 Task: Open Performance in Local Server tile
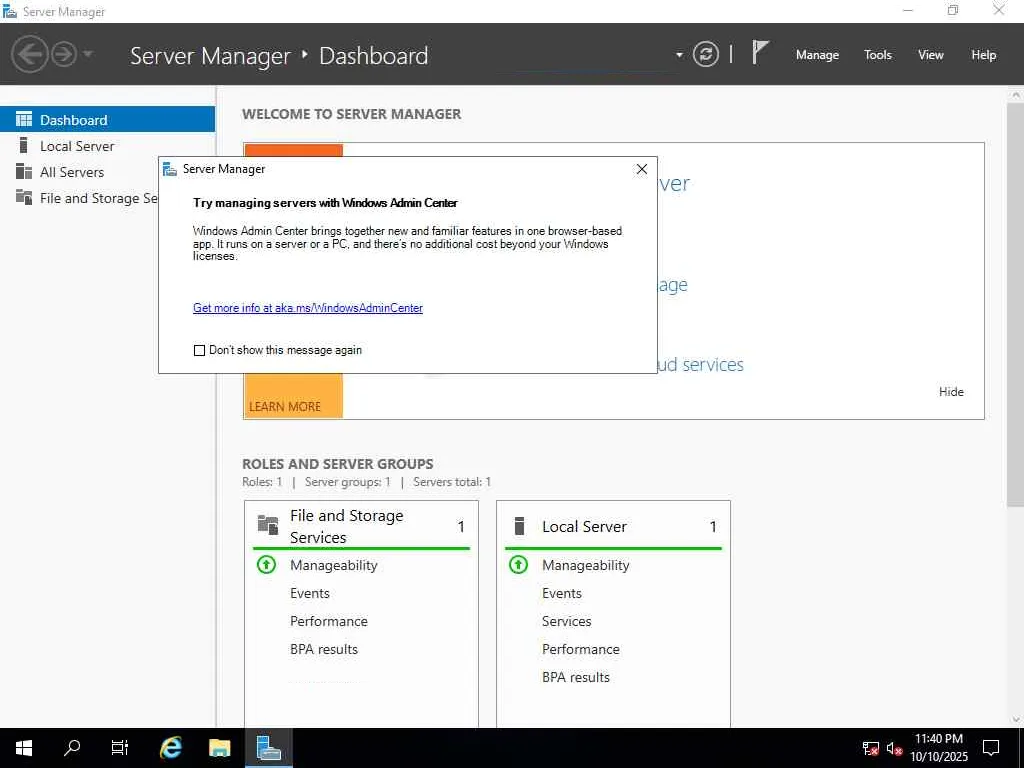point(581,649)
